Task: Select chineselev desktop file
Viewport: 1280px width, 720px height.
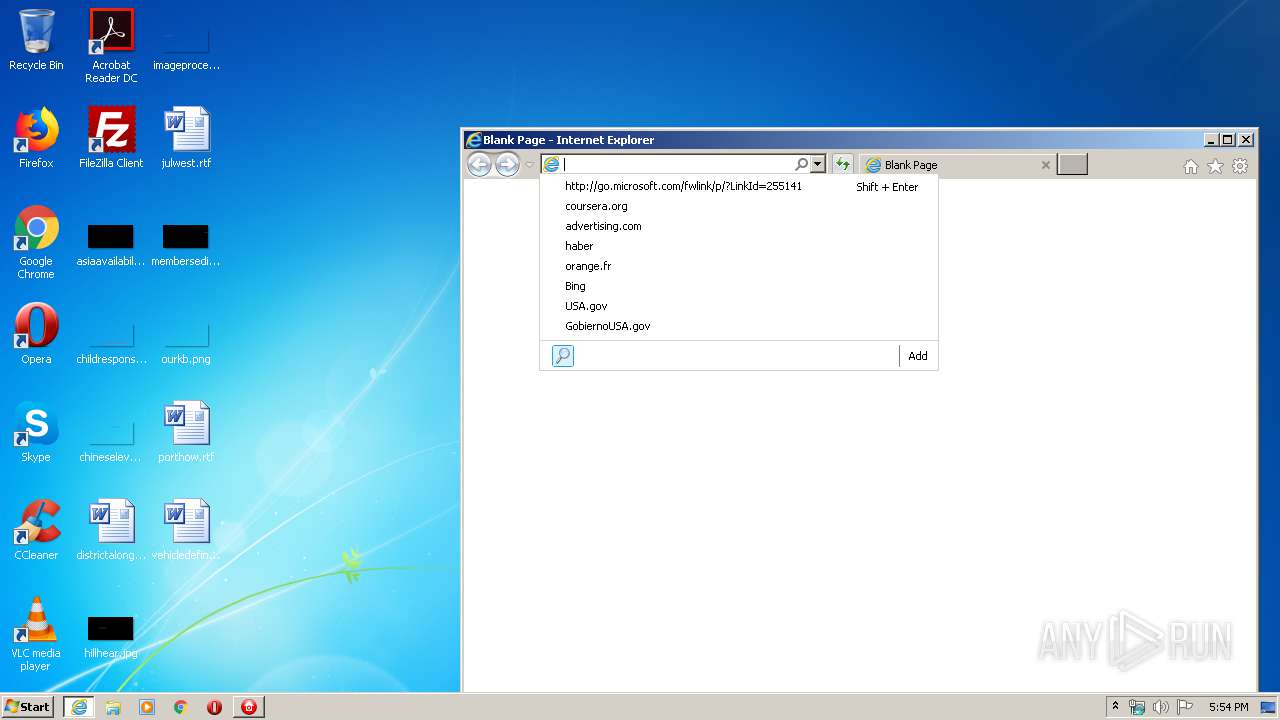Action: [x=111, y=441]
